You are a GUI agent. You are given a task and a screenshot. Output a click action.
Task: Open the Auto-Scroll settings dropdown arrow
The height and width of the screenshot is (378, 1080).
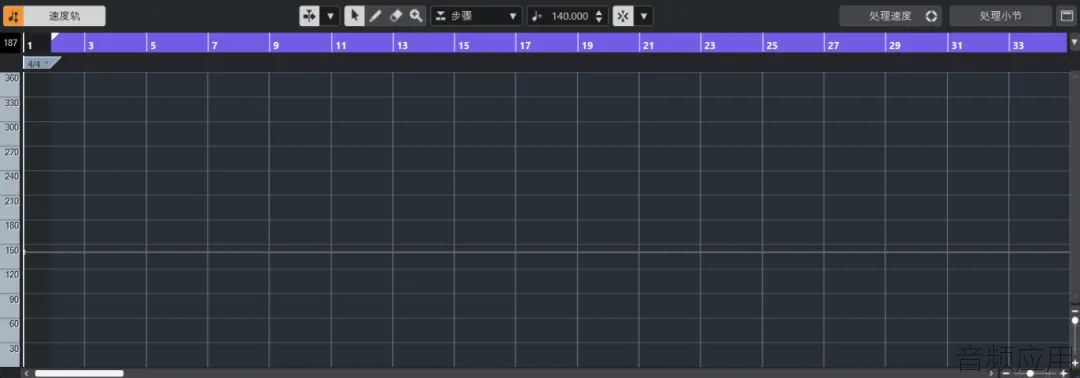(x=330, y=16)
